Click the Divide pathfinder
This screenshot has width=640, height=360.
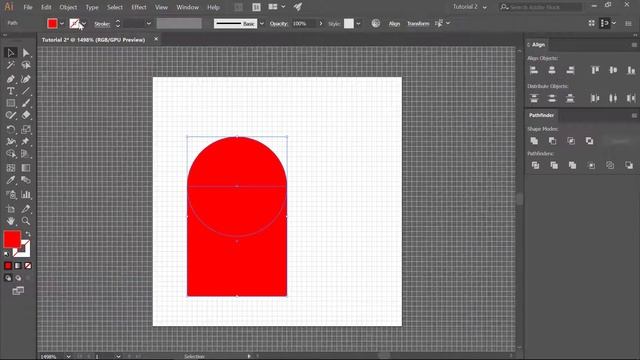click(x=536, y=165)
